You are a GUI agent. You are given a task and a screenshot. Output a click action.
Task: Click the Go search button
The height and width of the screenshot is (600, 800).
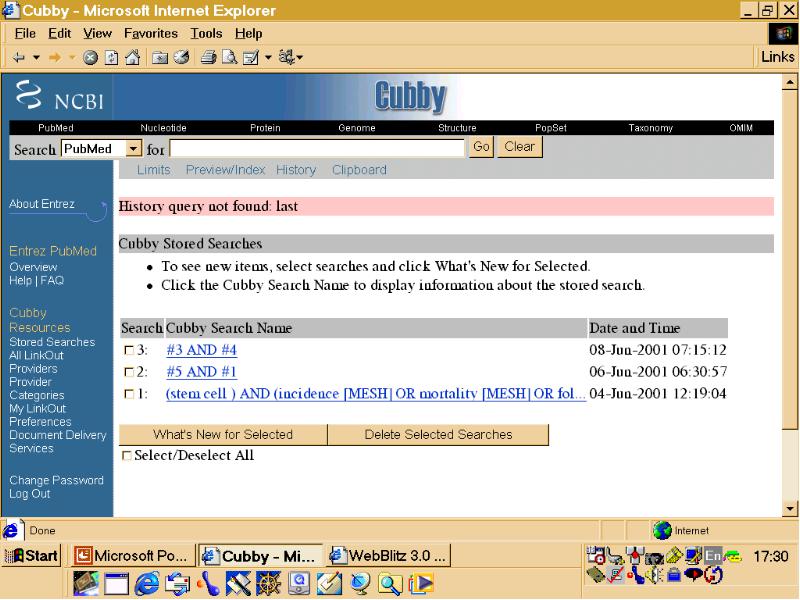(x=481, y=147)
